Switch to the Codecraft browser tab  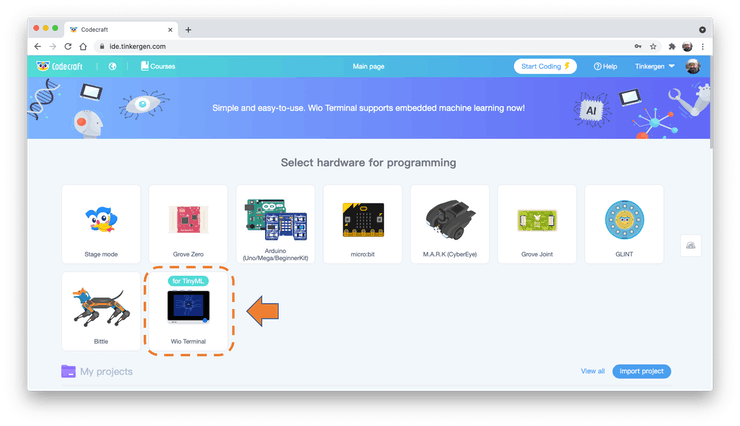click(x=121, y=29)
